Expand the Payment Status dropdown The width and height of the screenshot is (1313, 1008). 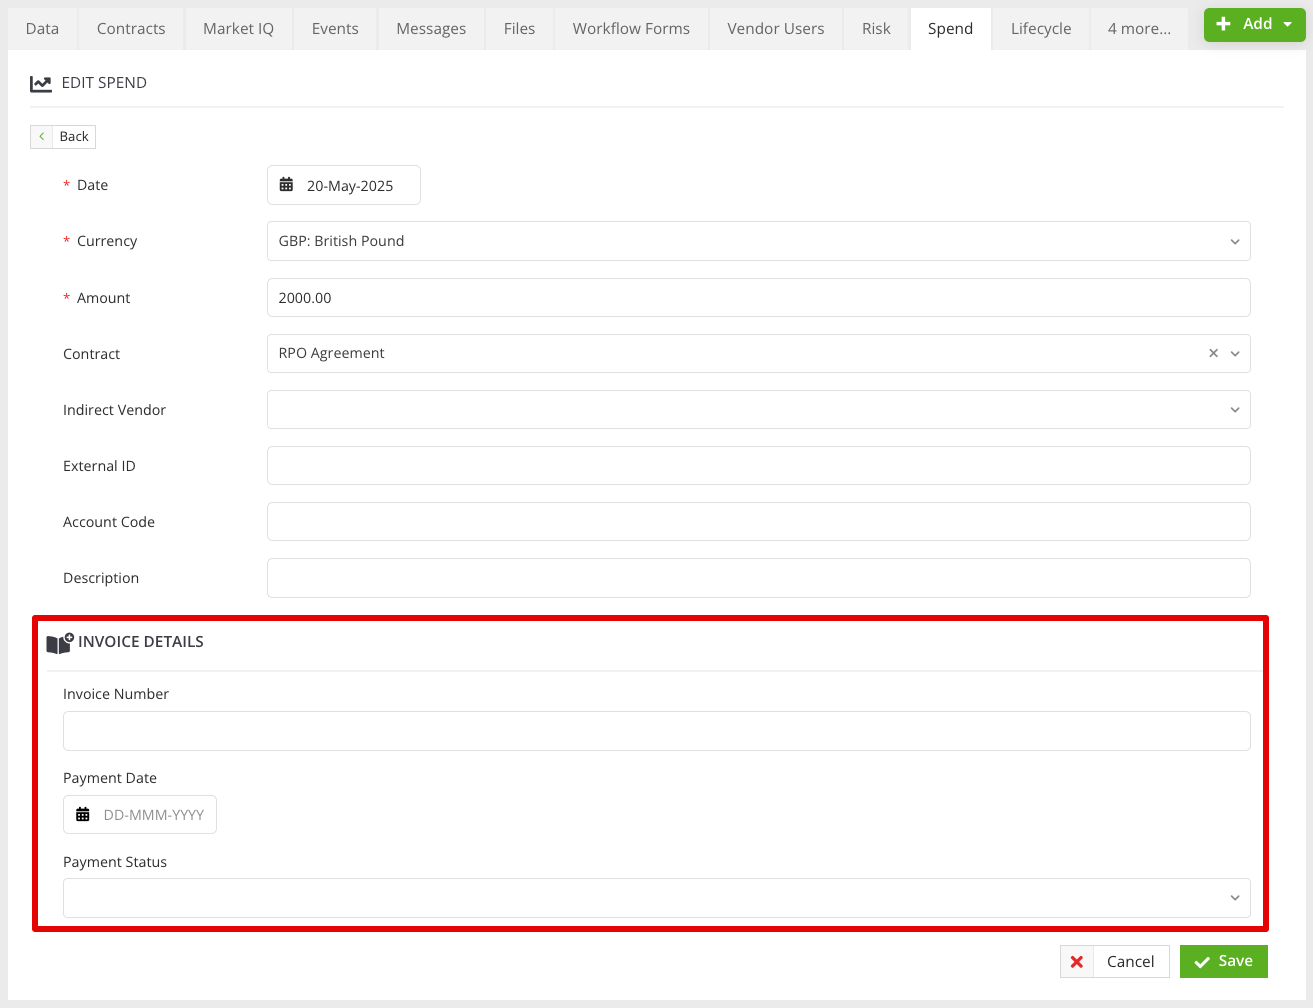[656, 898]
